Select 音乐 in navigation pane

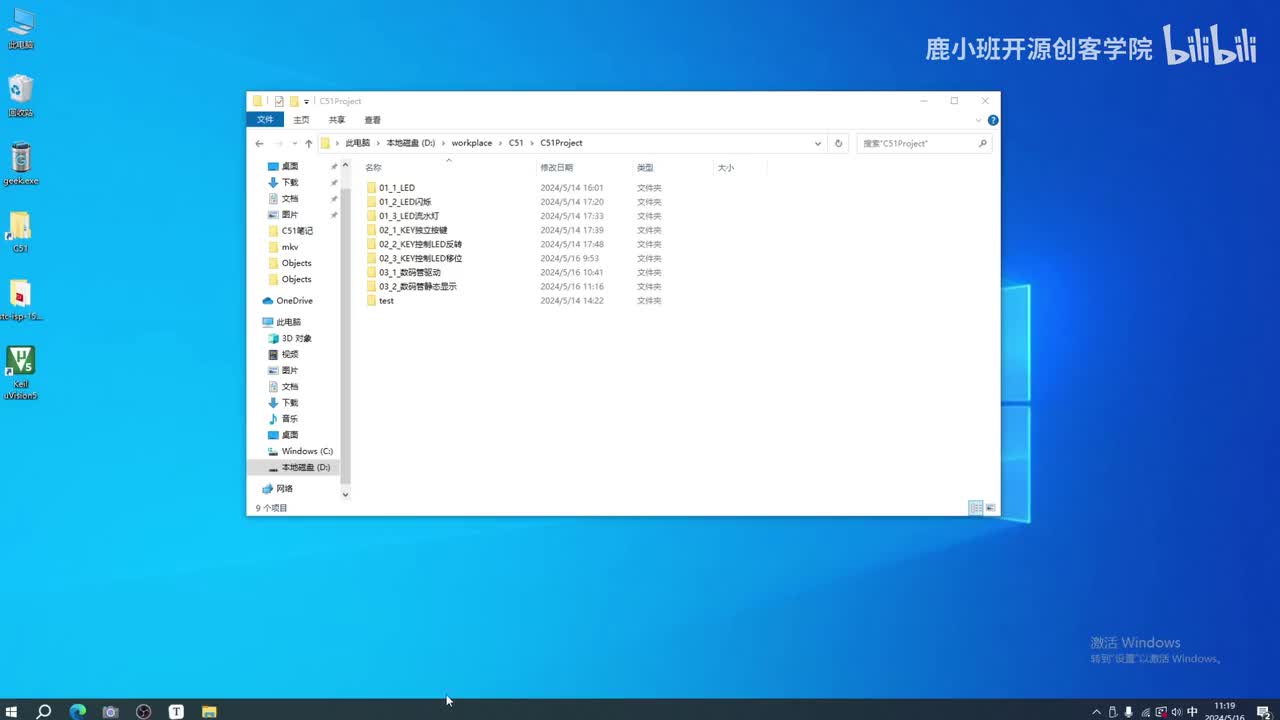[x=283, y=419]
